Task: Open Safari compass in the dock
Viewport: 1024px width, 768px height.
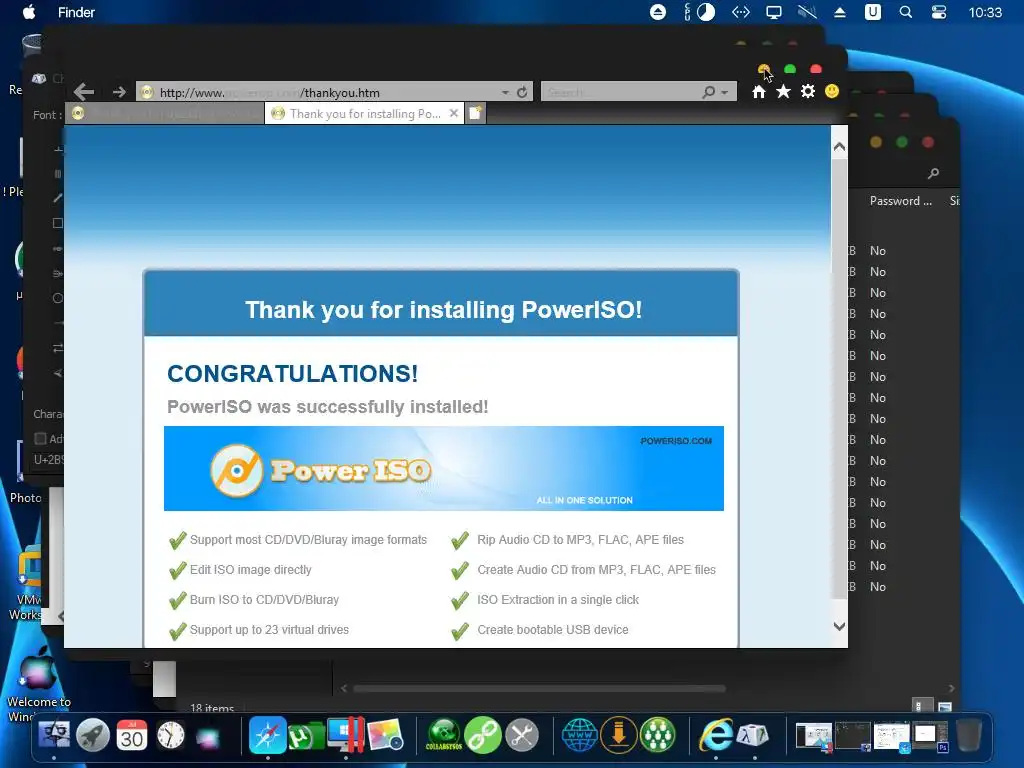Action: pyautogui.click(x=268, y=735)
